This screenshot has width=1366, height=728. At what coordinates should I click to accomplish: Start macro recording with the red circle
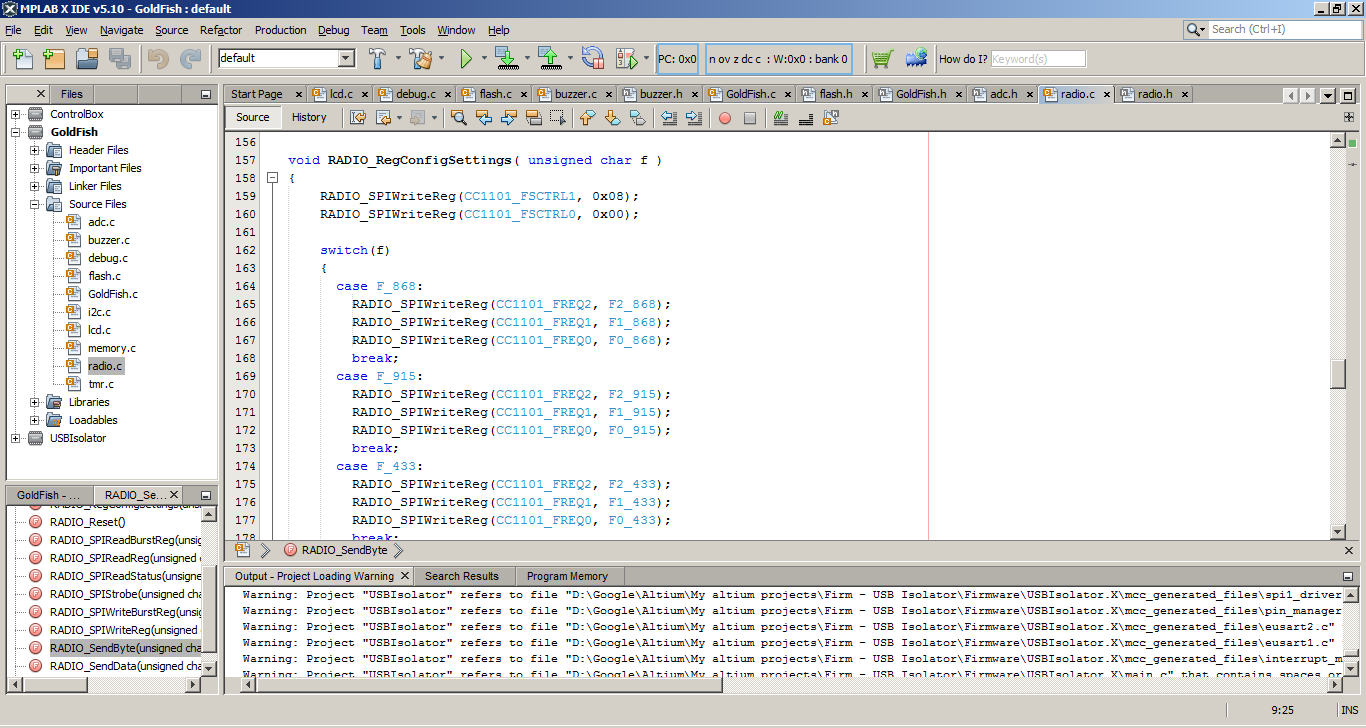[725, 118]
